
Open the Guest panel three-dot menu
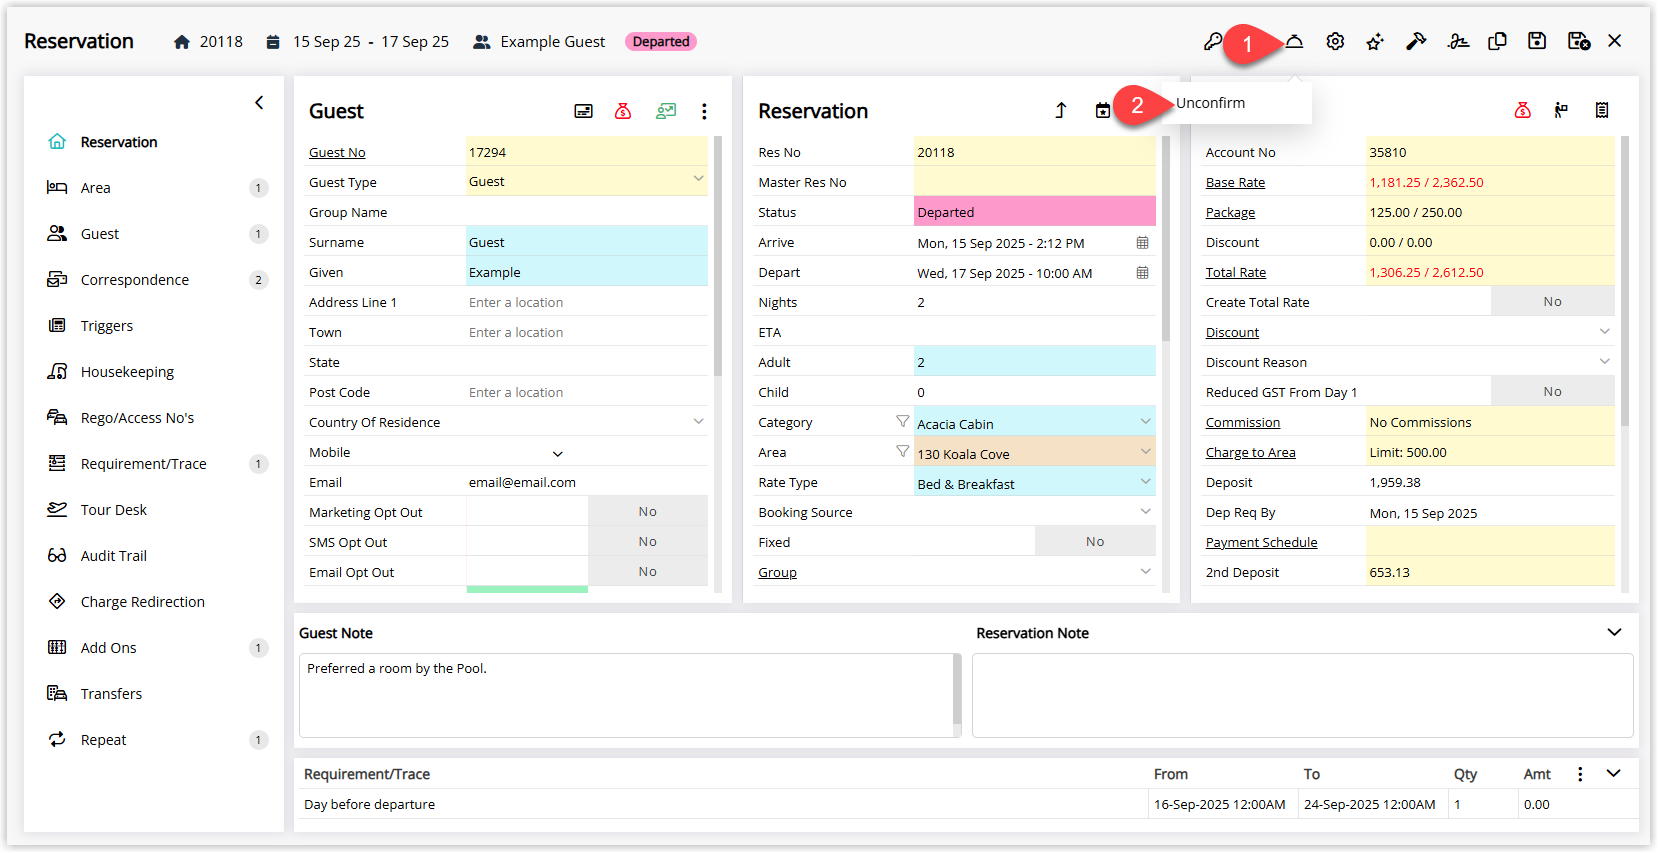[x=704, y=111]
